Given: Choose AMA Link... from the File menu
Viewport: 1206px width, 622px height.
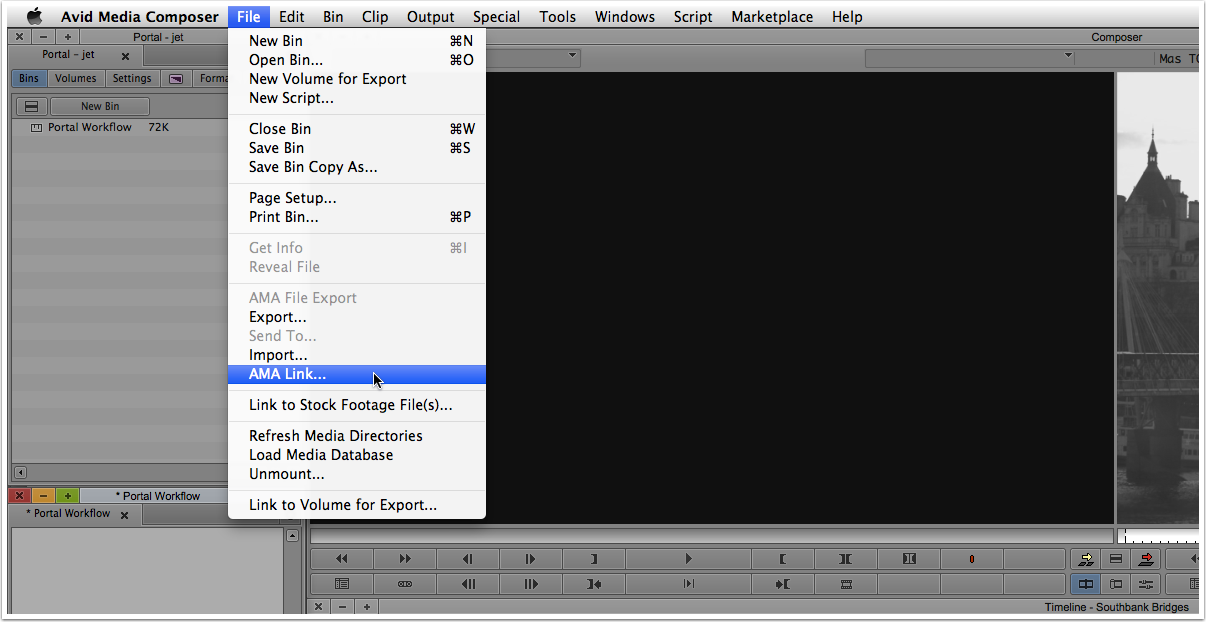Looking at the screenshot, I should pos(357,374).
